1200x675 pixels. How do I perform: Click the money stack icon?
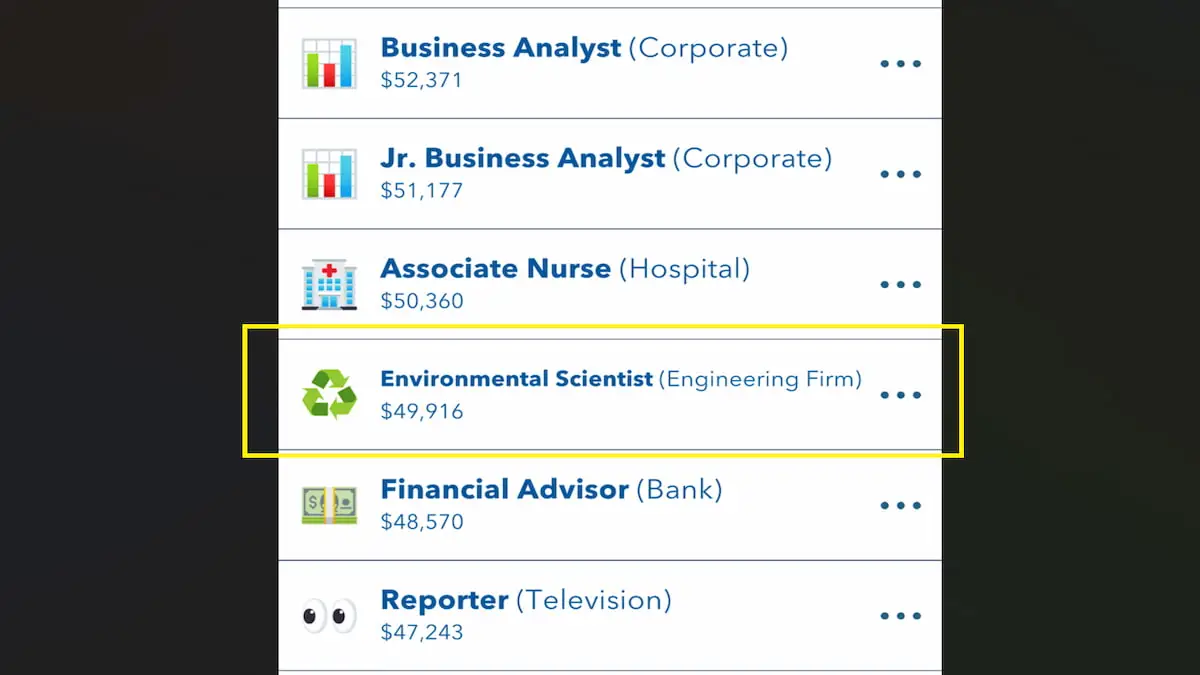(x=329, y=505)
